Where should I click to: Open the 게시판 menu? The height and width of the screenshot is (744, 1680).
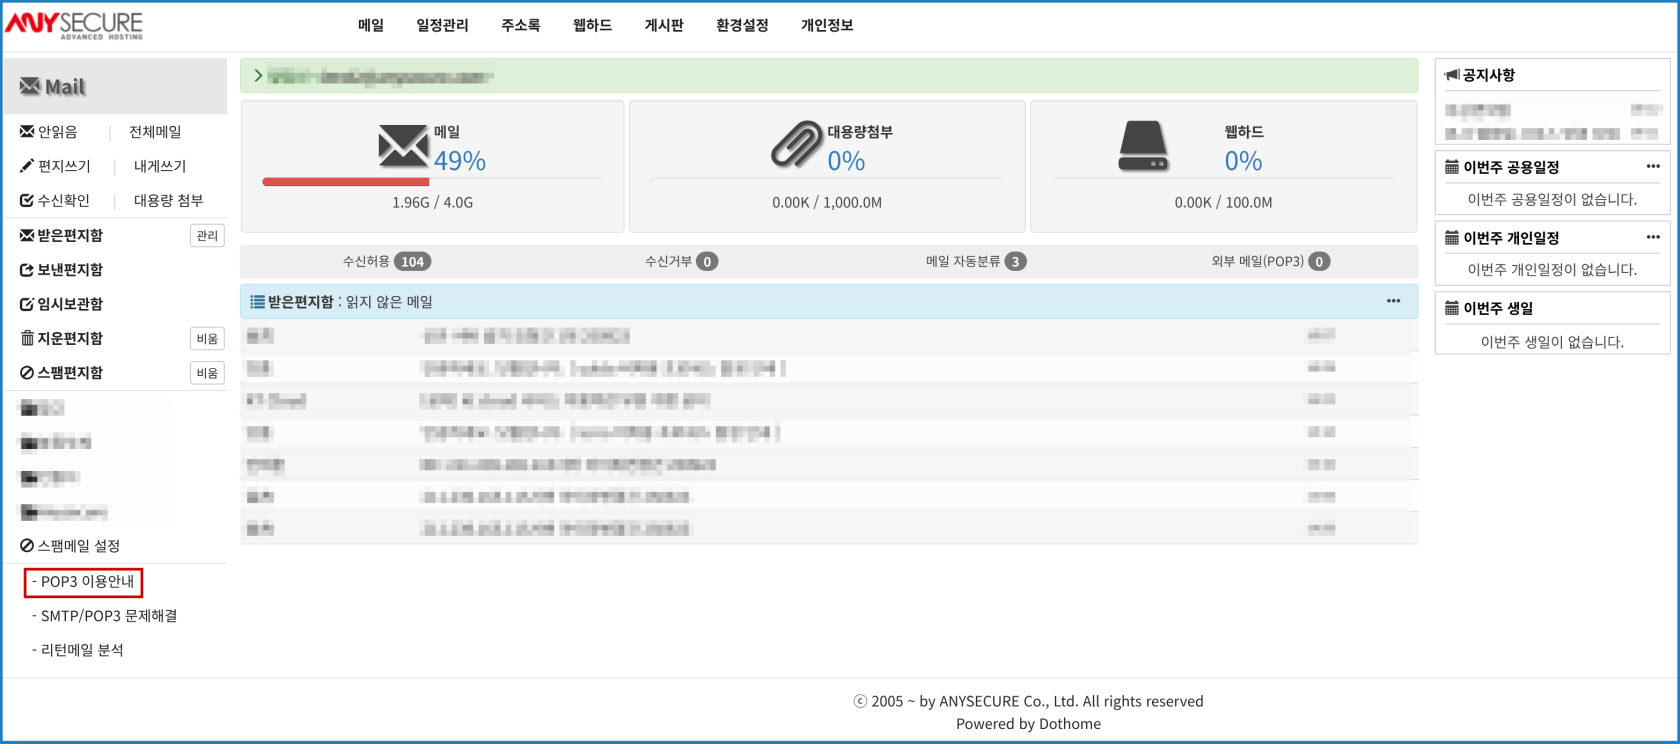pyautogui.click(x=664, y=25)
